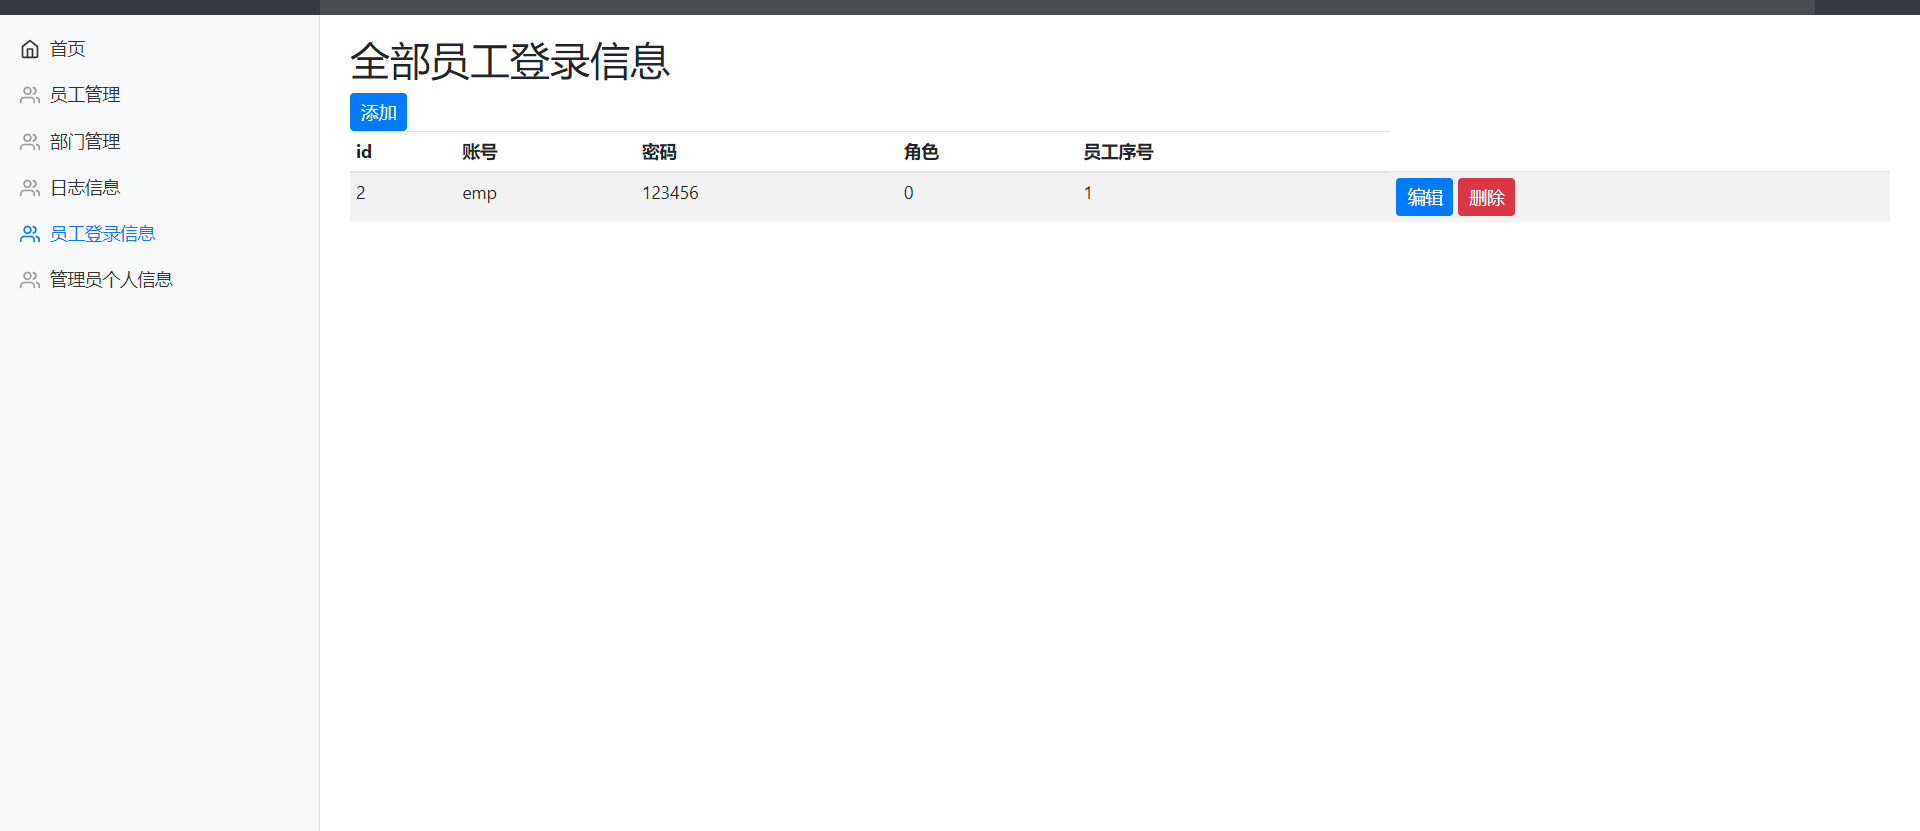
Task: Click the red 删除 button for emp
Action: point(1486,197)
